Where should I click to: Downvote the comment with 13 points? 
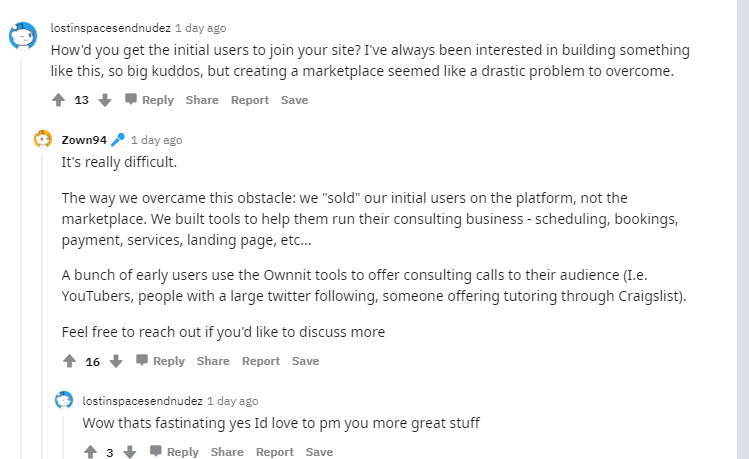(105, 100)
